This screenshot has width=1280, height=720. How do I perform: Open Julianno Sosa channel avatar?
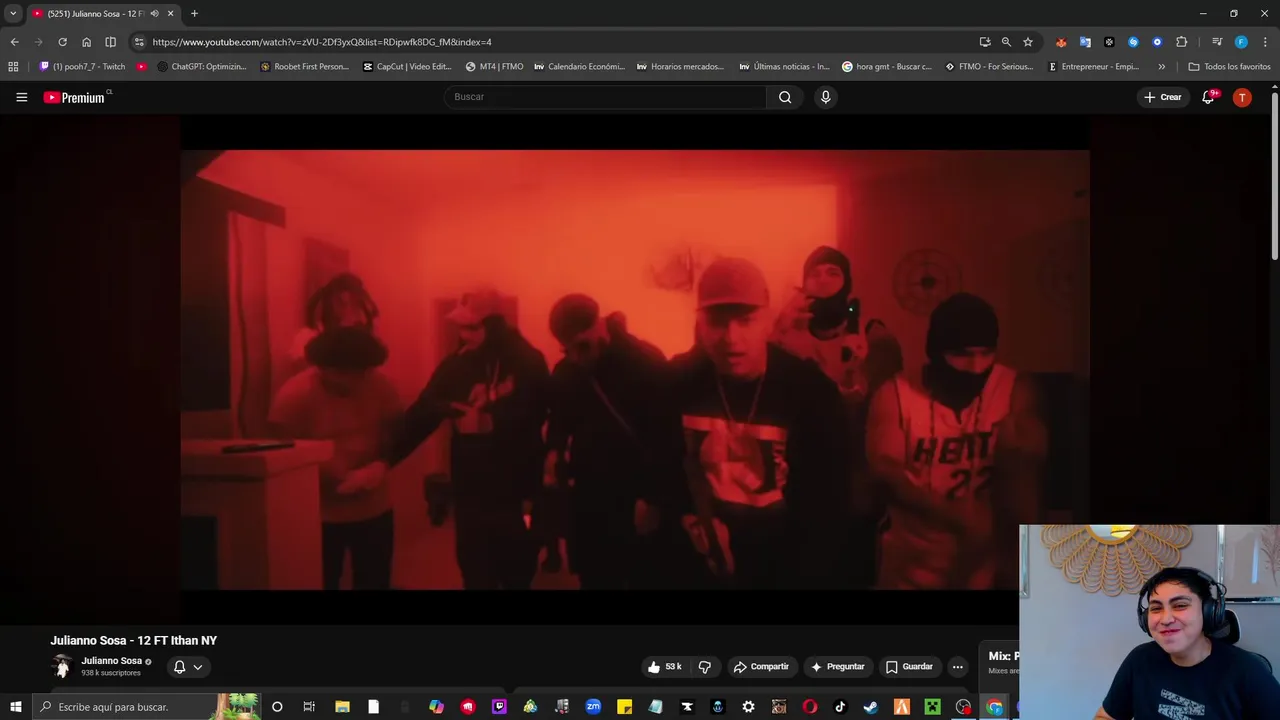point(62,666)
